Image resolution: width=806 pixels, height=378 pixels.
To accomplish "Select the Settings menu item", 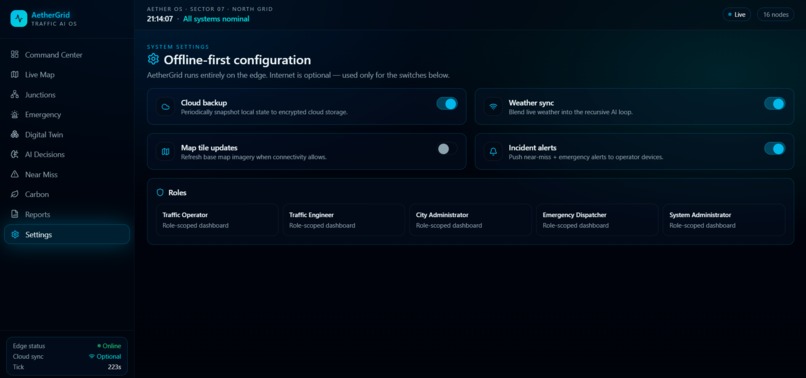I will click(x=67, y=235).
